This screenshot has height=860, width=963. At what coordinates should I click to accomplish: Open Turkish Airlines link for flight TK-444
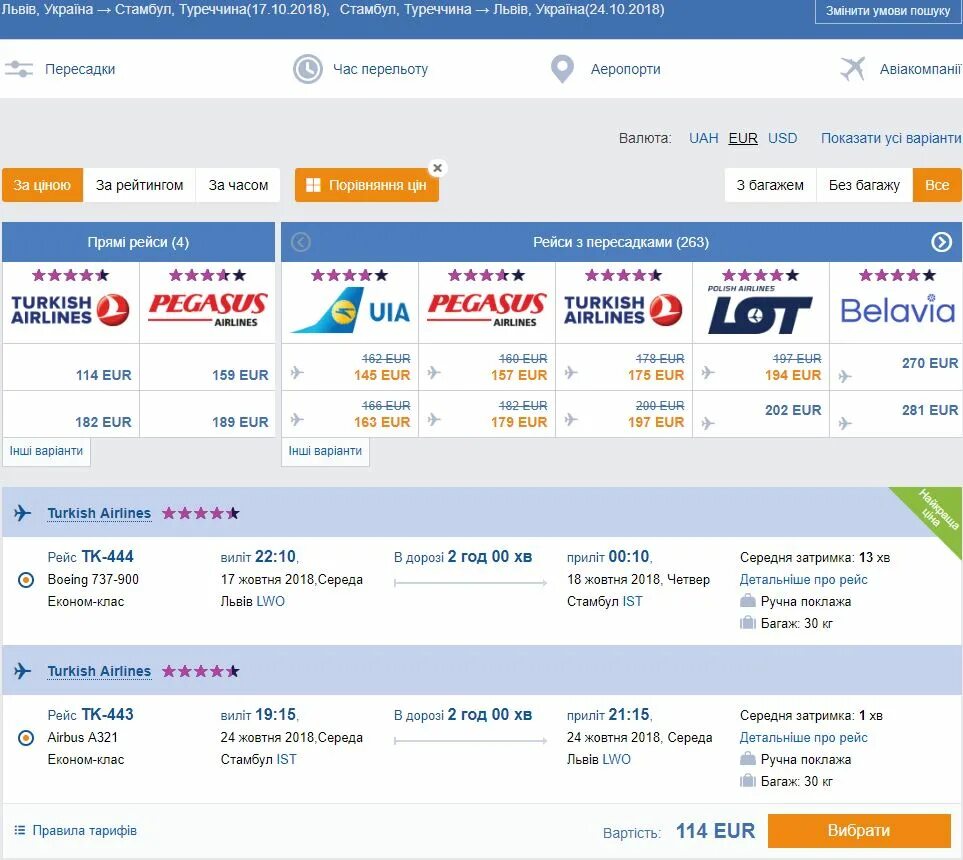[99, 513]
